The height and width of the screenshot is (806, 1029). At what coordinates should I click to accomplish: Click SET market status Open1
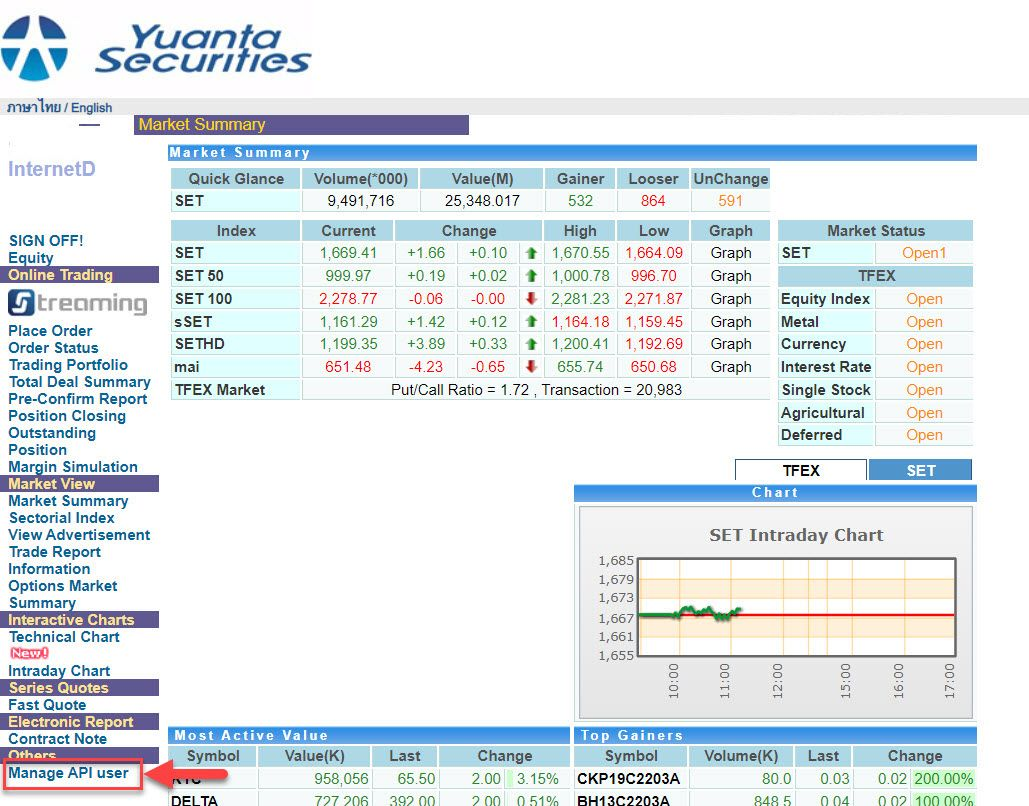[923, 253]
